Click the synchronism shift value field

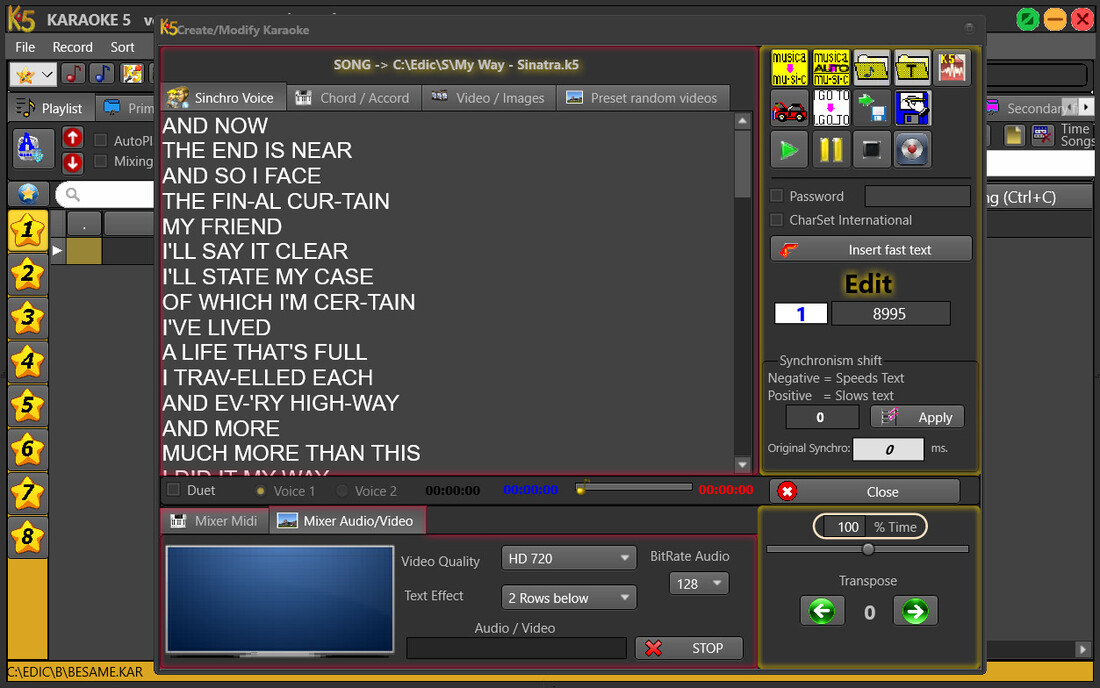click(x=822, y=417)
